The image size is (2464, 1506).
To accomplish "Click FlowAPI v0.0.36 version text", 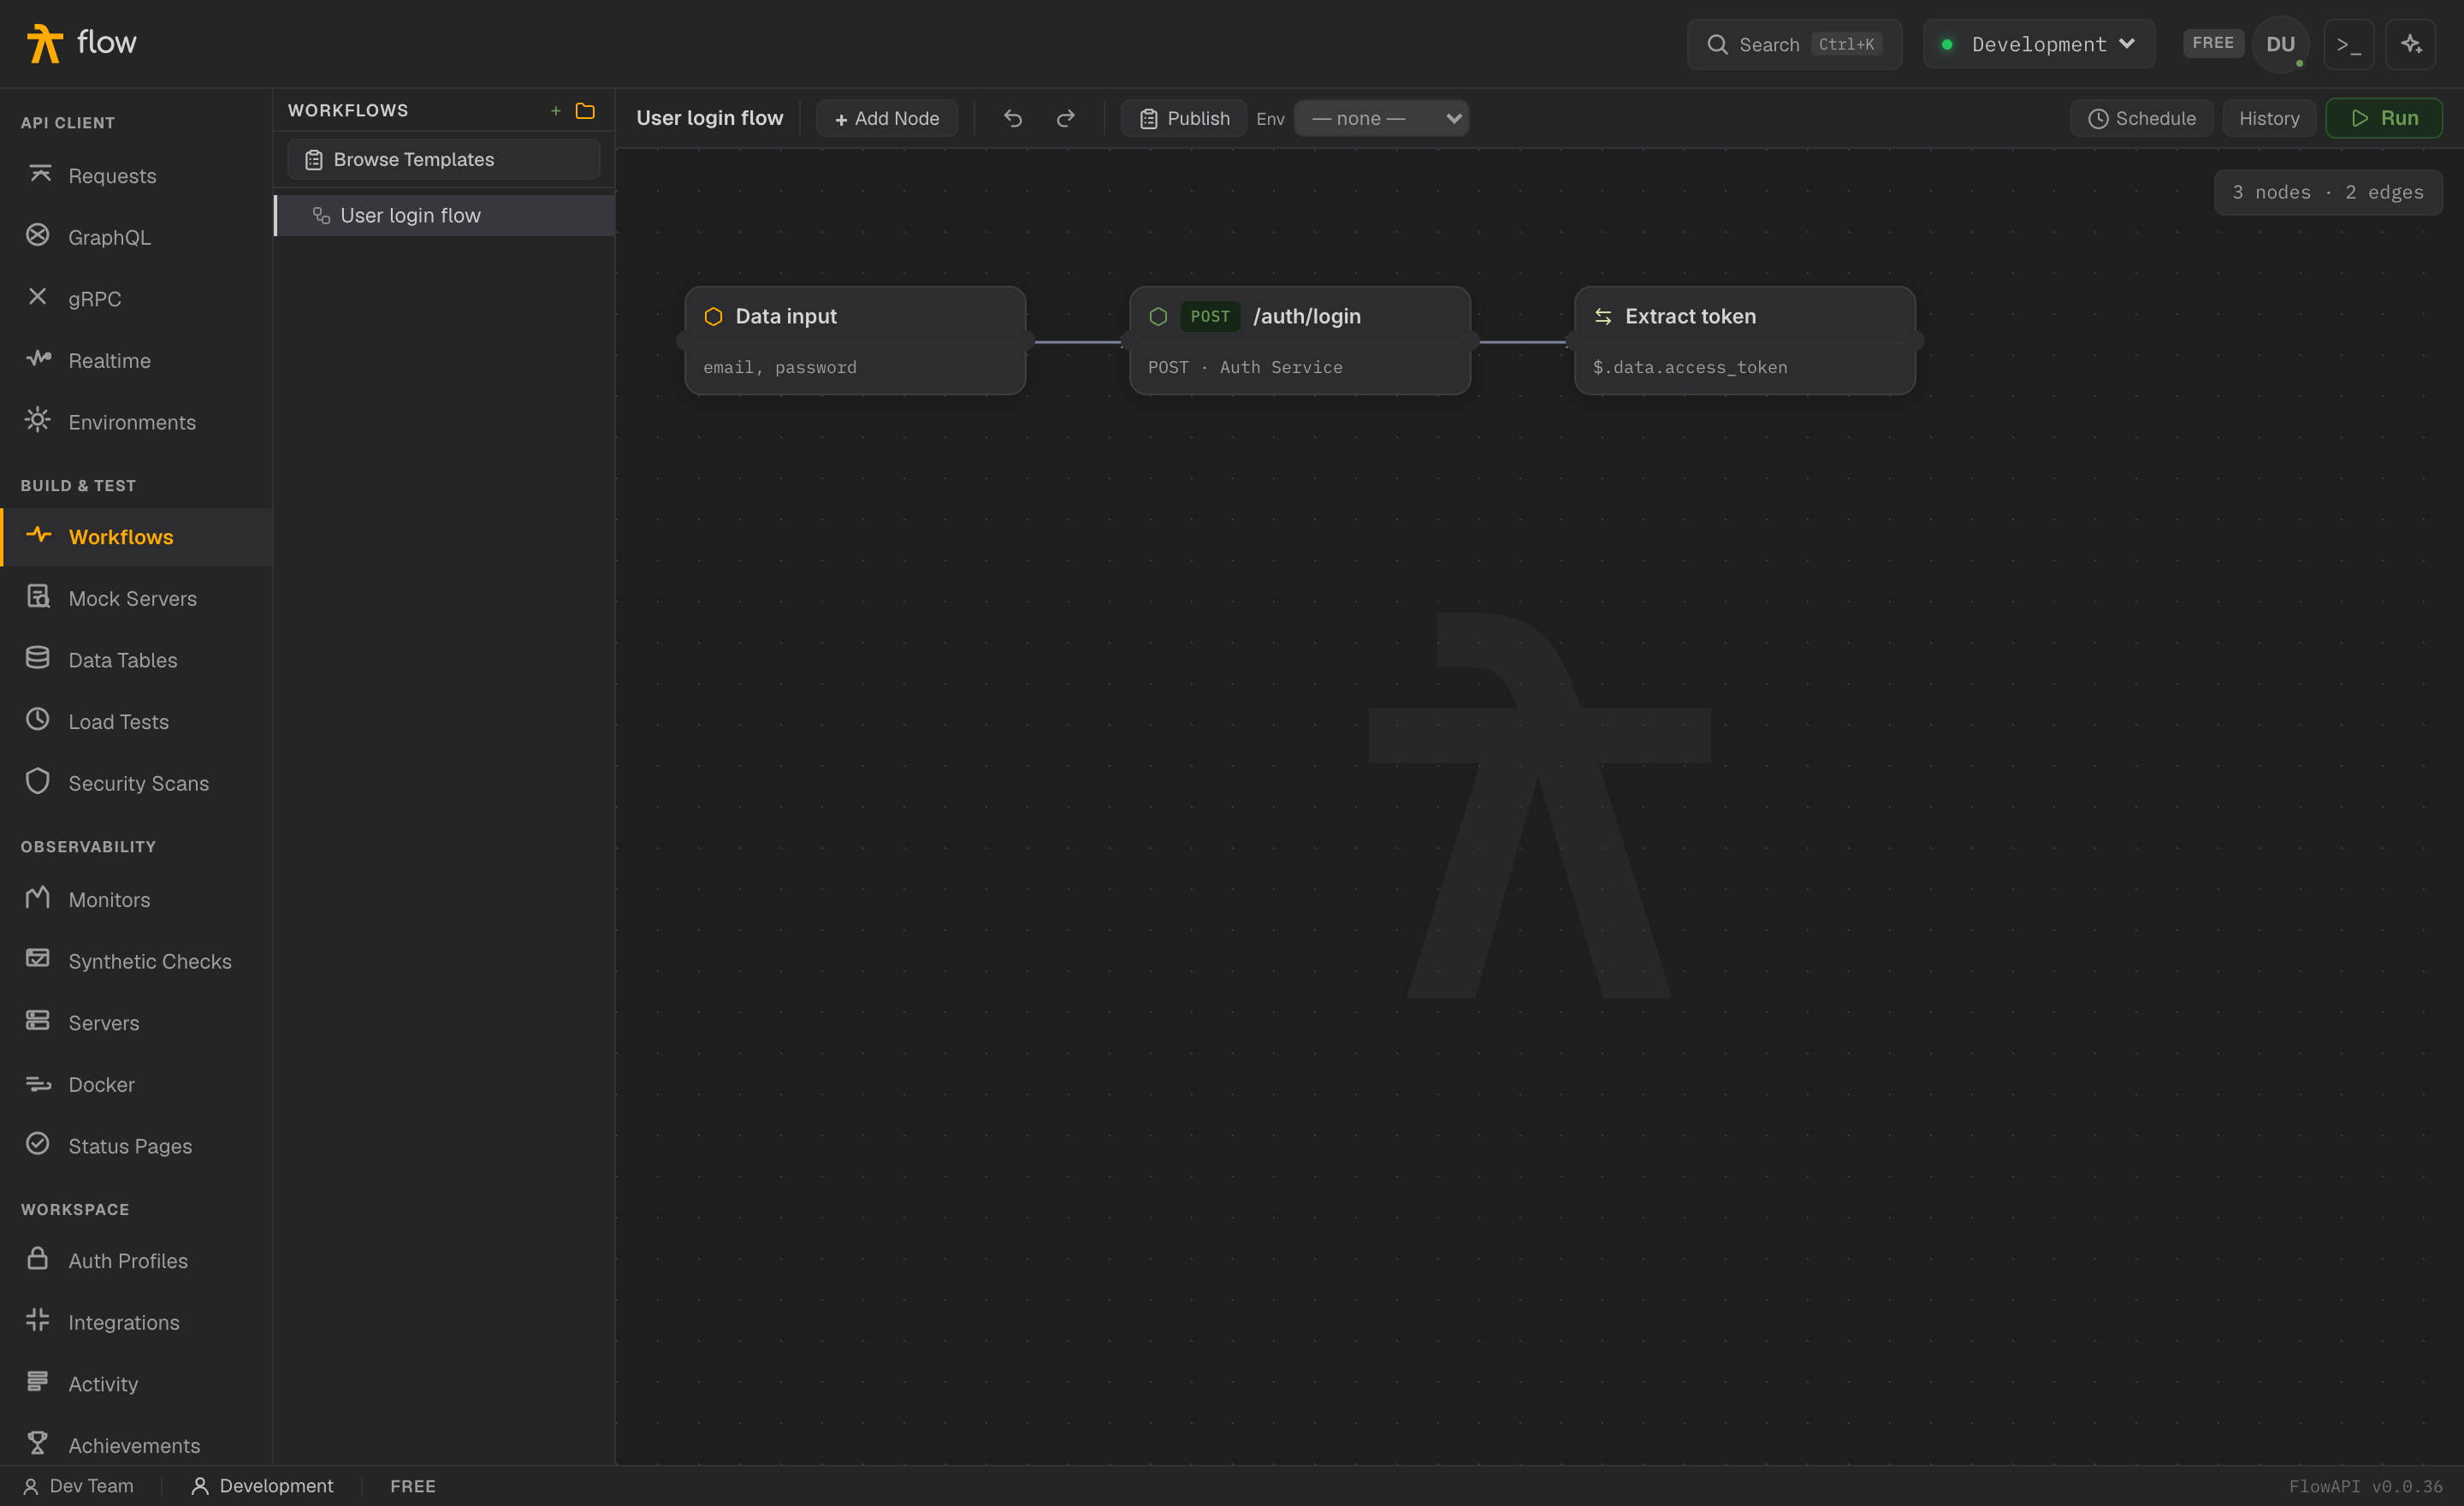I will tap(2365, 1486).
